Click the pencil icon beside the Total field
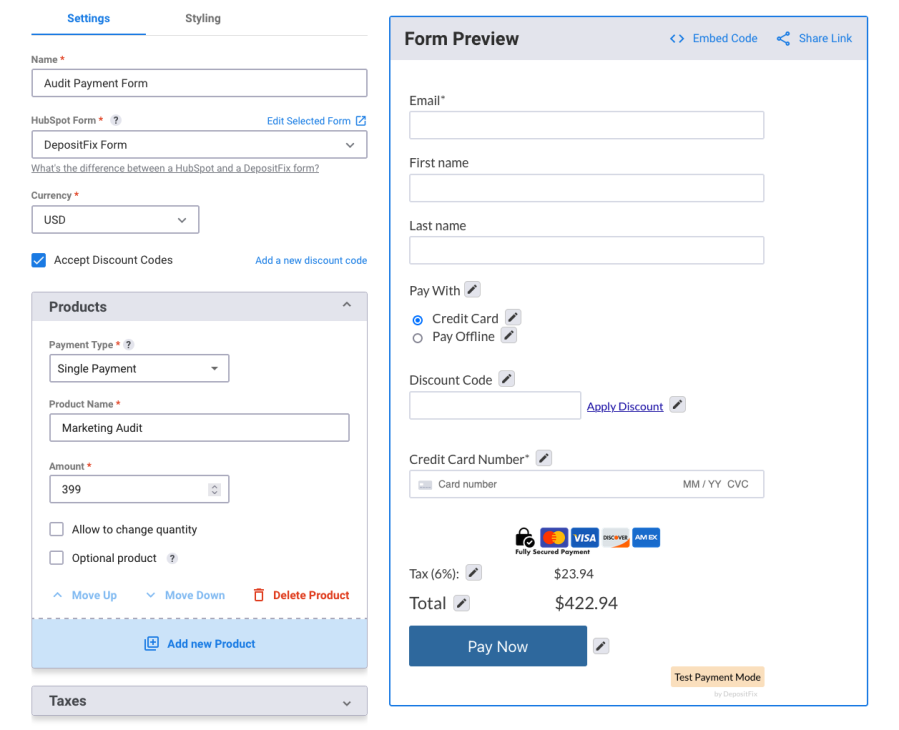The image size is (899, 730). [x=462, y=602]
